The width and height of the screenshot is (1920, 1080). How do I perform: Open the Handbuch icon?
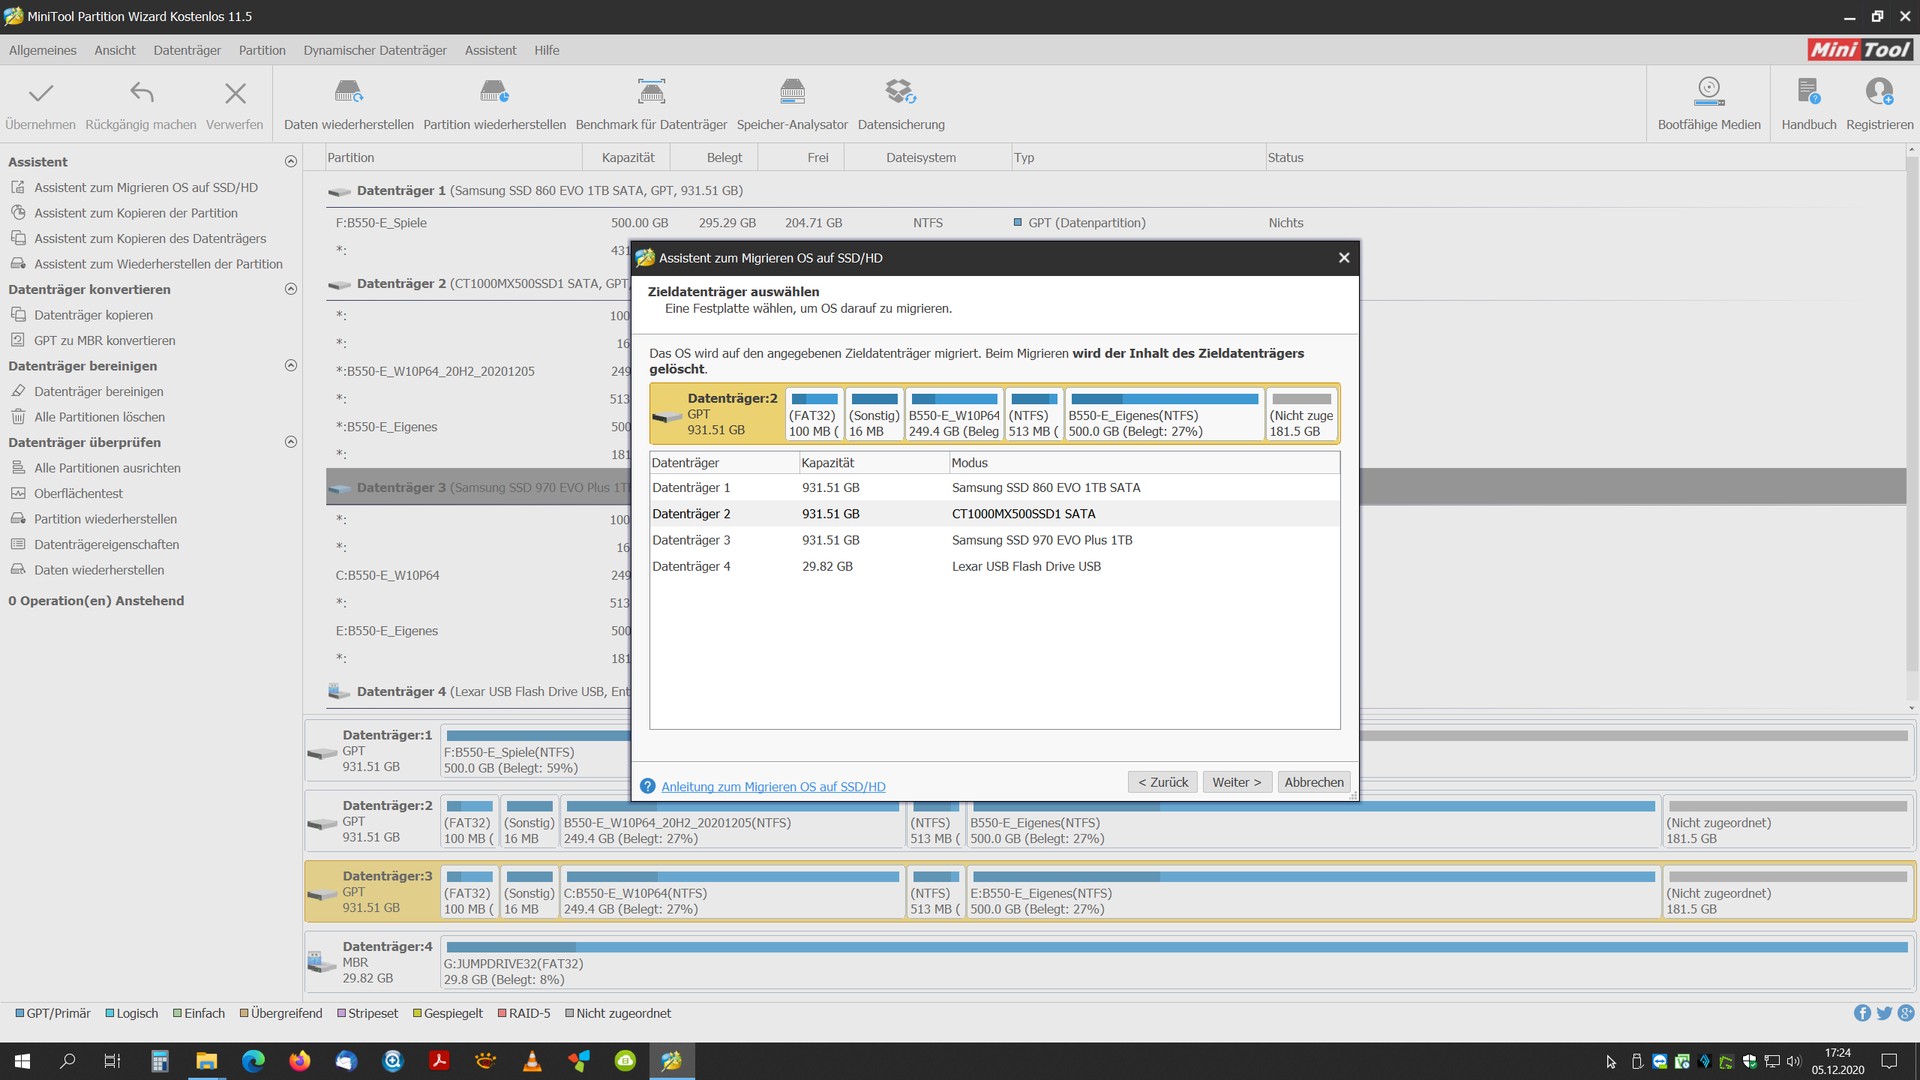tap(1808, 93)
